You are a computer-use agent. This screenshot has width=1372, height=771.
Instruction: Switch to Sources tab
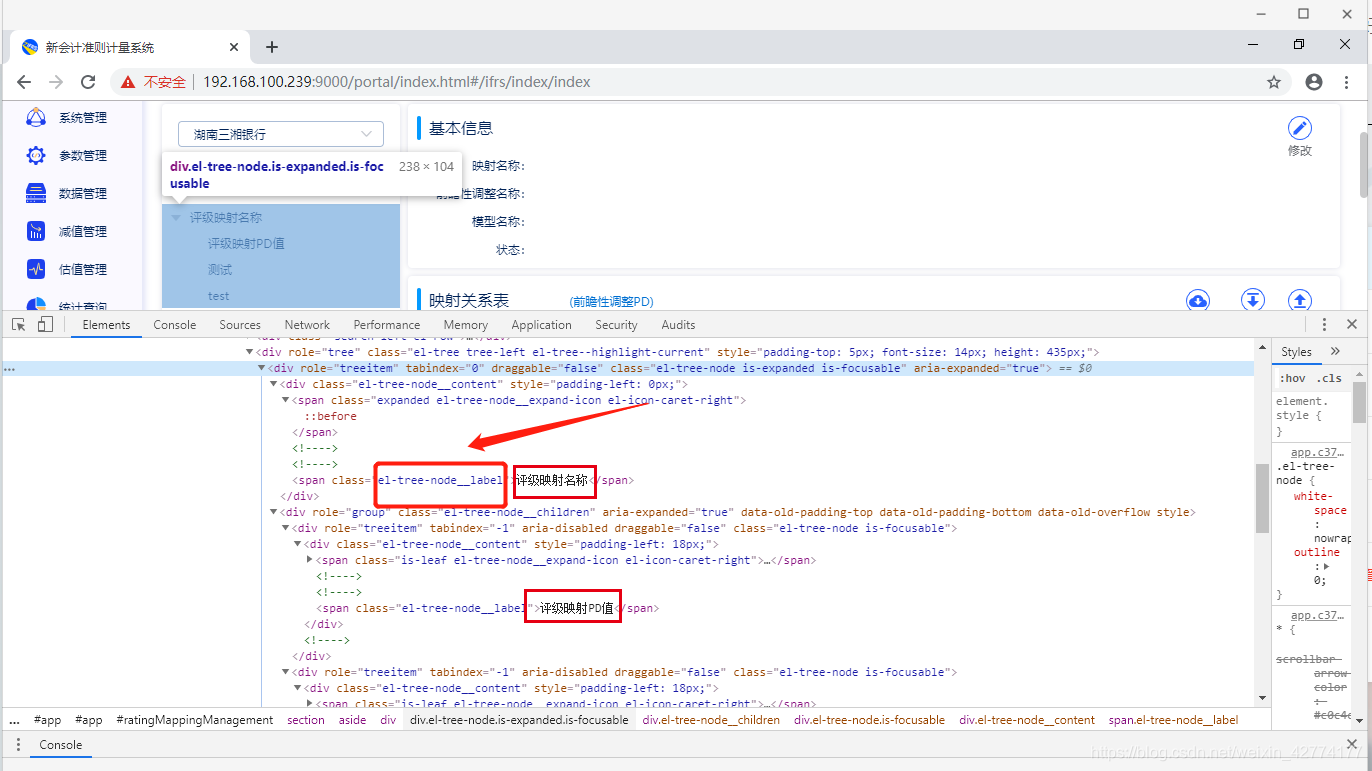[x=240, y=325]
